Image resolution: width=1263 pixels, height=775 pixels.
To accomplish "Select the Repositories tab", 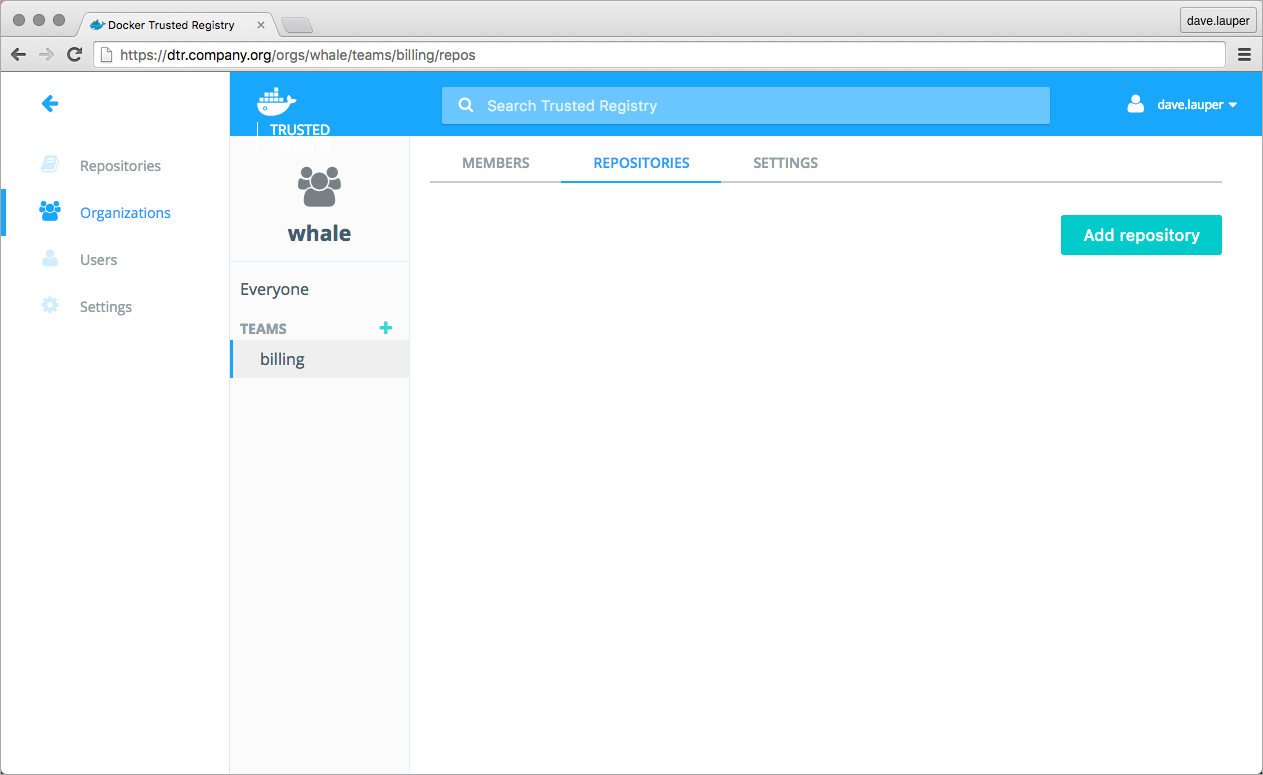I will pos(641,163).
